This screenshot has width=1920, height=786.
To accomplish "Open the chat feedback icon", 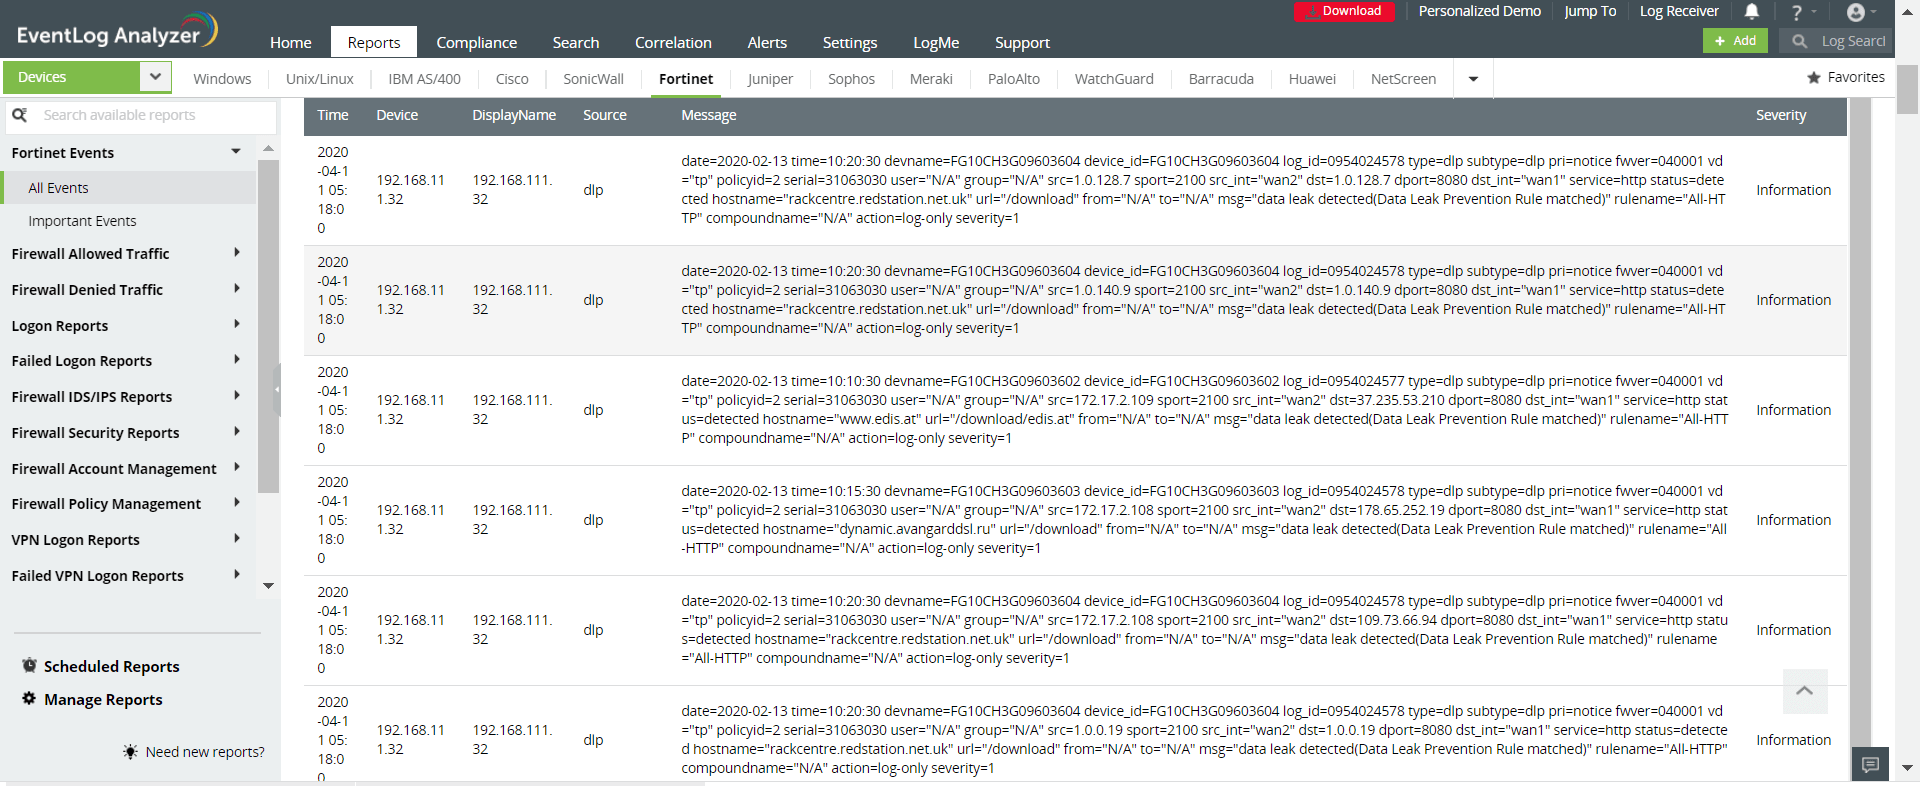I will pyautogui.click(x=1870, y=765).
